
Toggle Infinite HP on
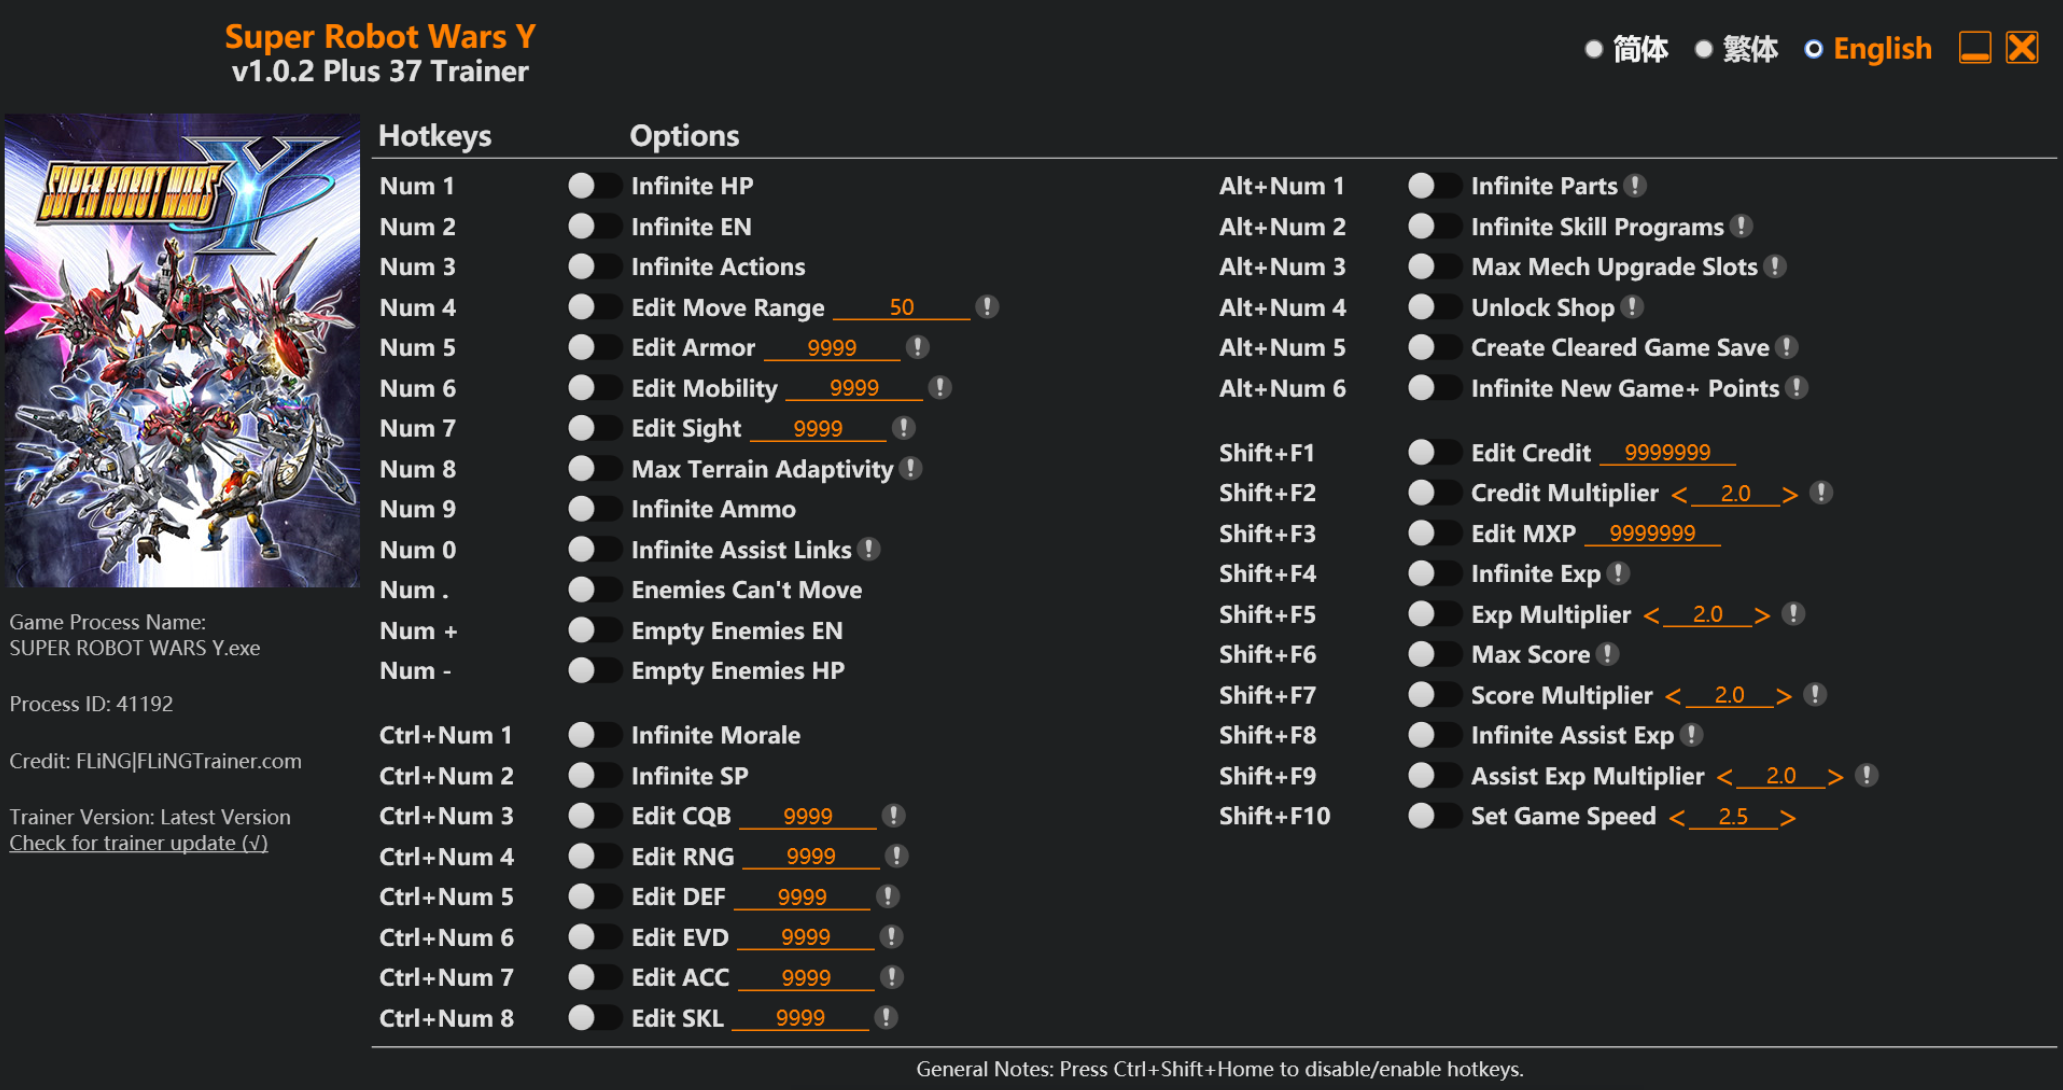coord(594,186)
